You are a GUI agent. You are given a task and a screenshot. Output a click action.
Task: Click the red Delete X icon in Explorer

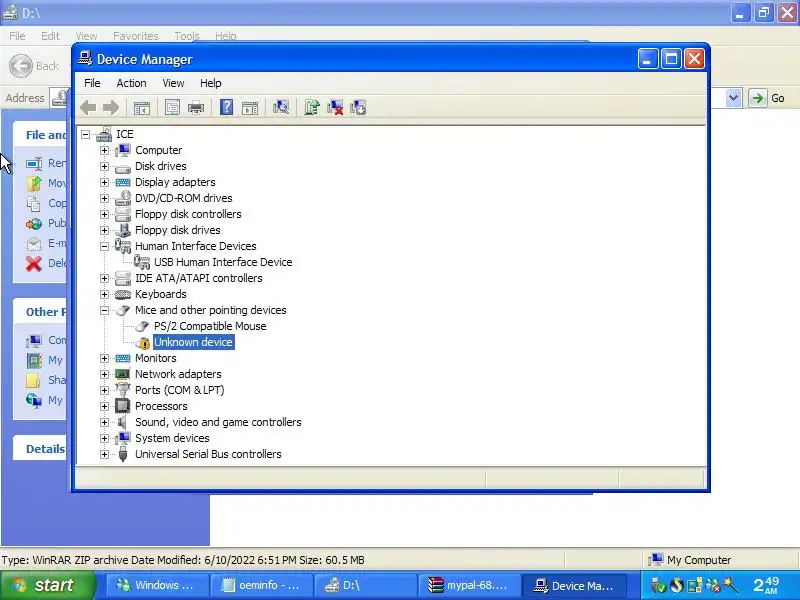coord(34,263)
